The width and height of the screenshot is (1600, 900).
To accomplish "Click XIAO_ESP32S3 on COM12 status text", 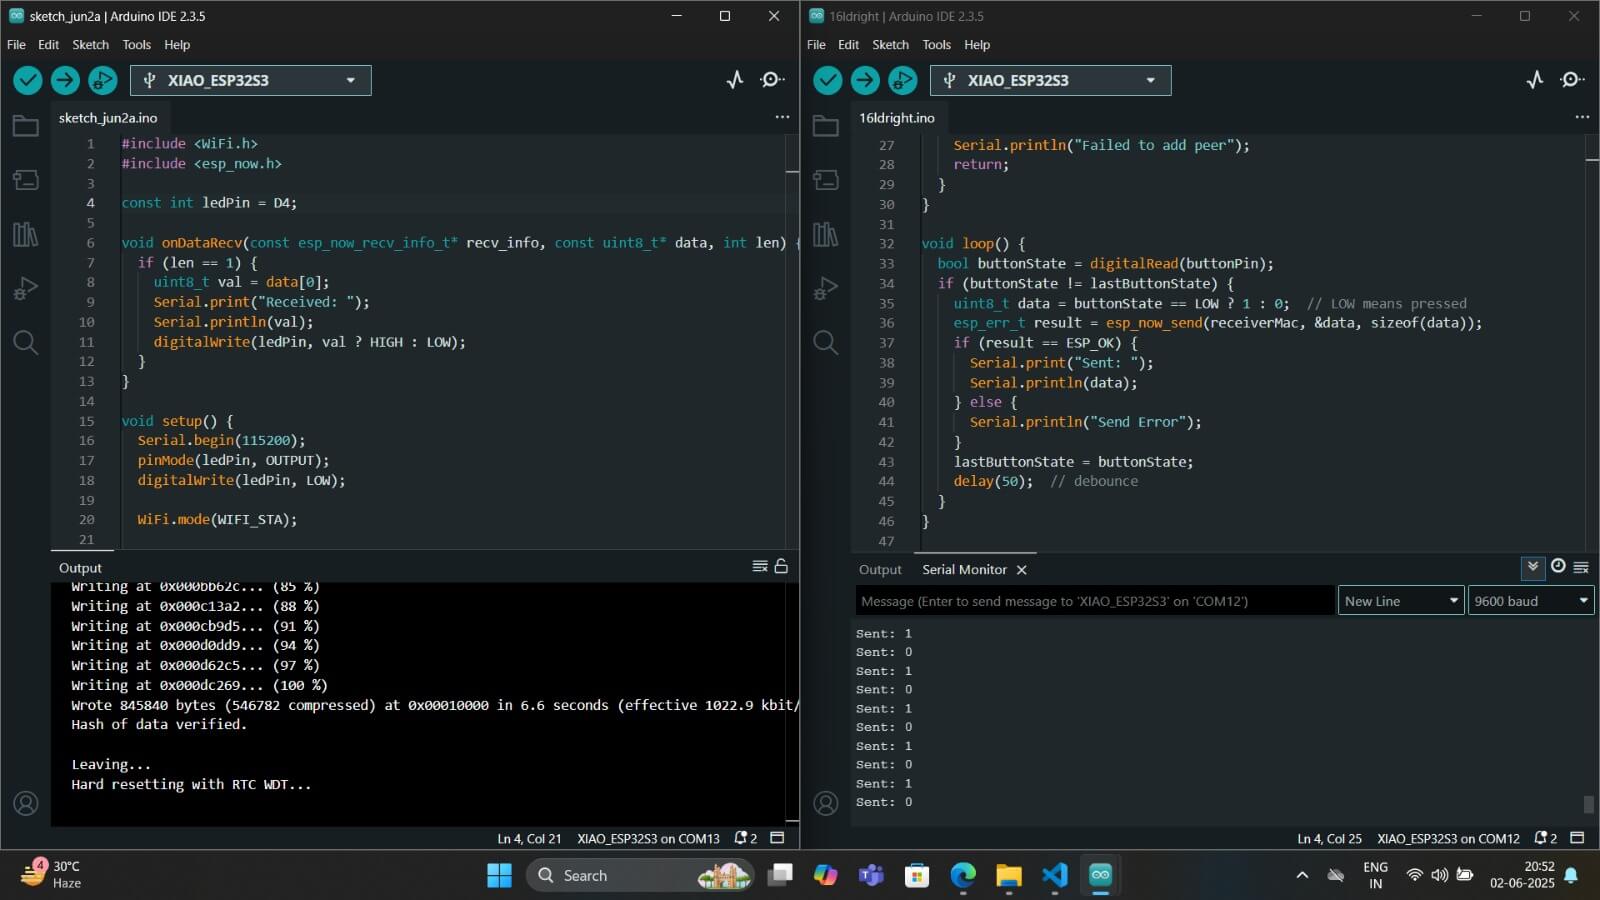I will (1448, 838).
